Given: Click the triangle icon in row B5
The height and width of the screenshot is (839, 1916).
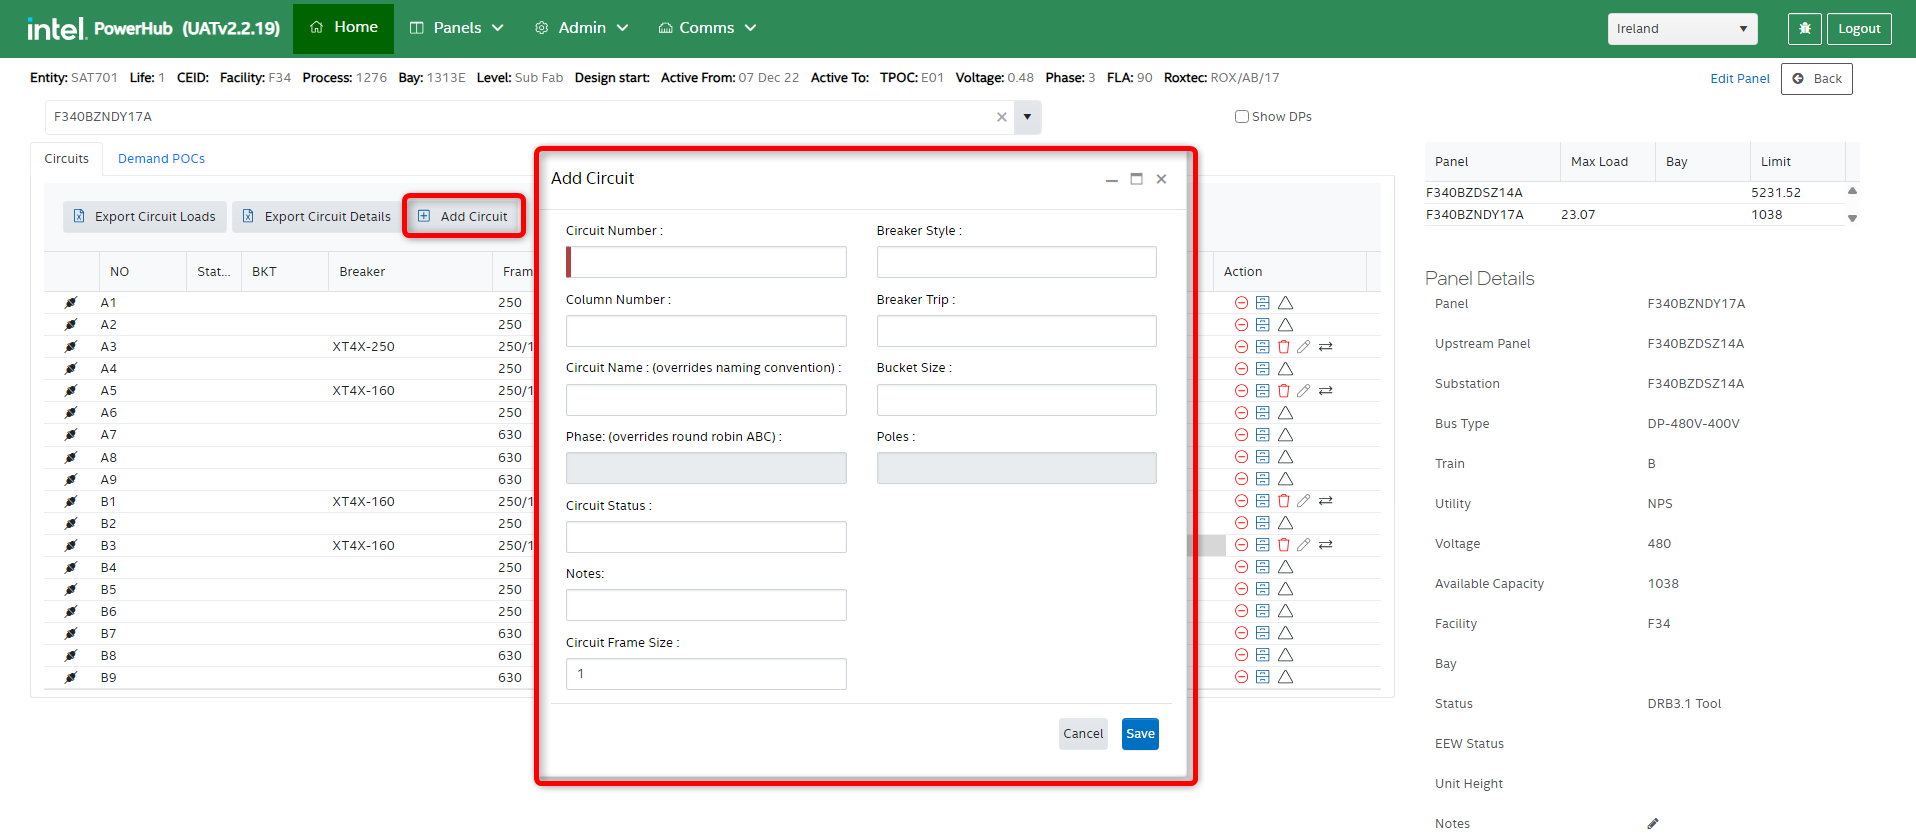Looking at the screenshot, I should pos(1285,589).
